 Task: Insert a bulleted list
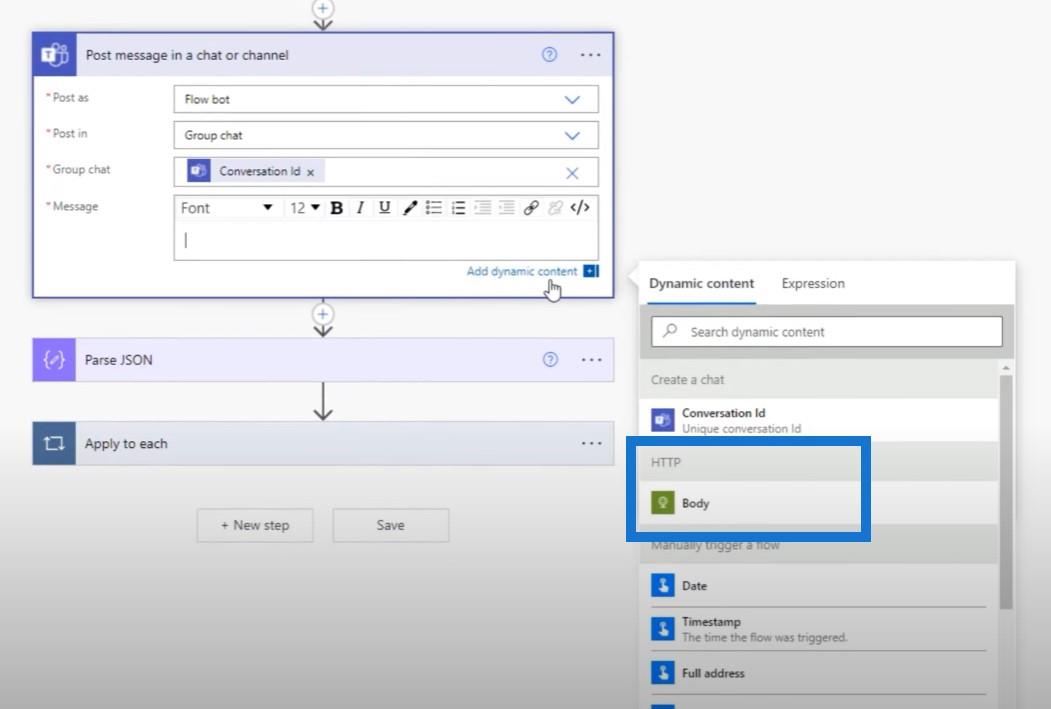pos(434,208)
